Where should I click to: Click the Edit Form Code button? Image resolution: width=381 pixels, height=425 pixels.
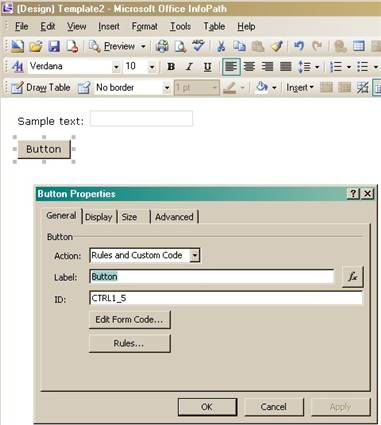(x=130, y=319)
